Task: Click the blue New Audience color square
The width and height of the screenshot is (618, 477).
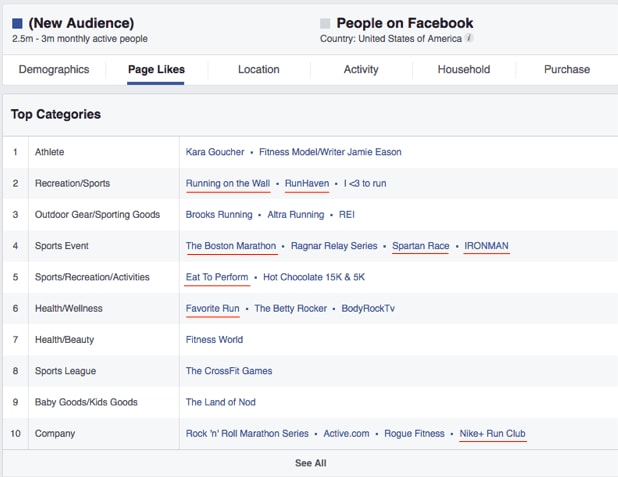Action: point(17,23)
